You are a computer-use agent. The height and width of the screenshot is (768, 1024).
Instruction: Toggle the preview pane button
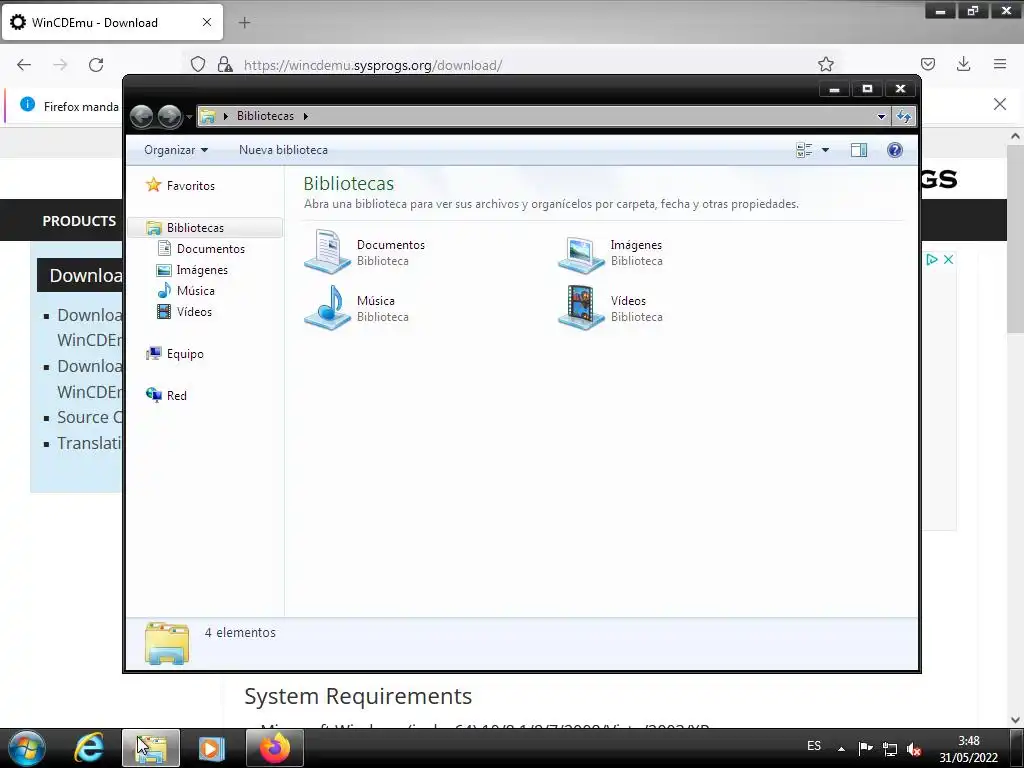tap(859, 150)
